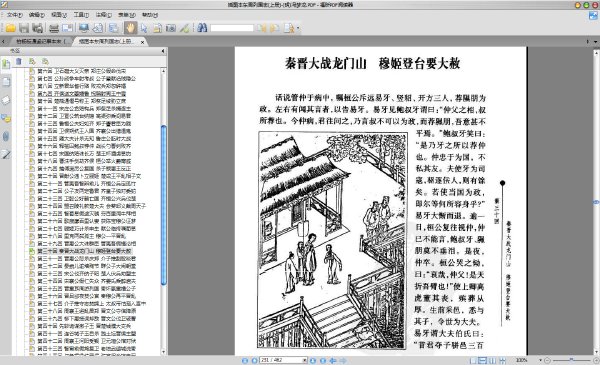Open the zoom percentage dropdown arrow

click(x=540, y=360)
